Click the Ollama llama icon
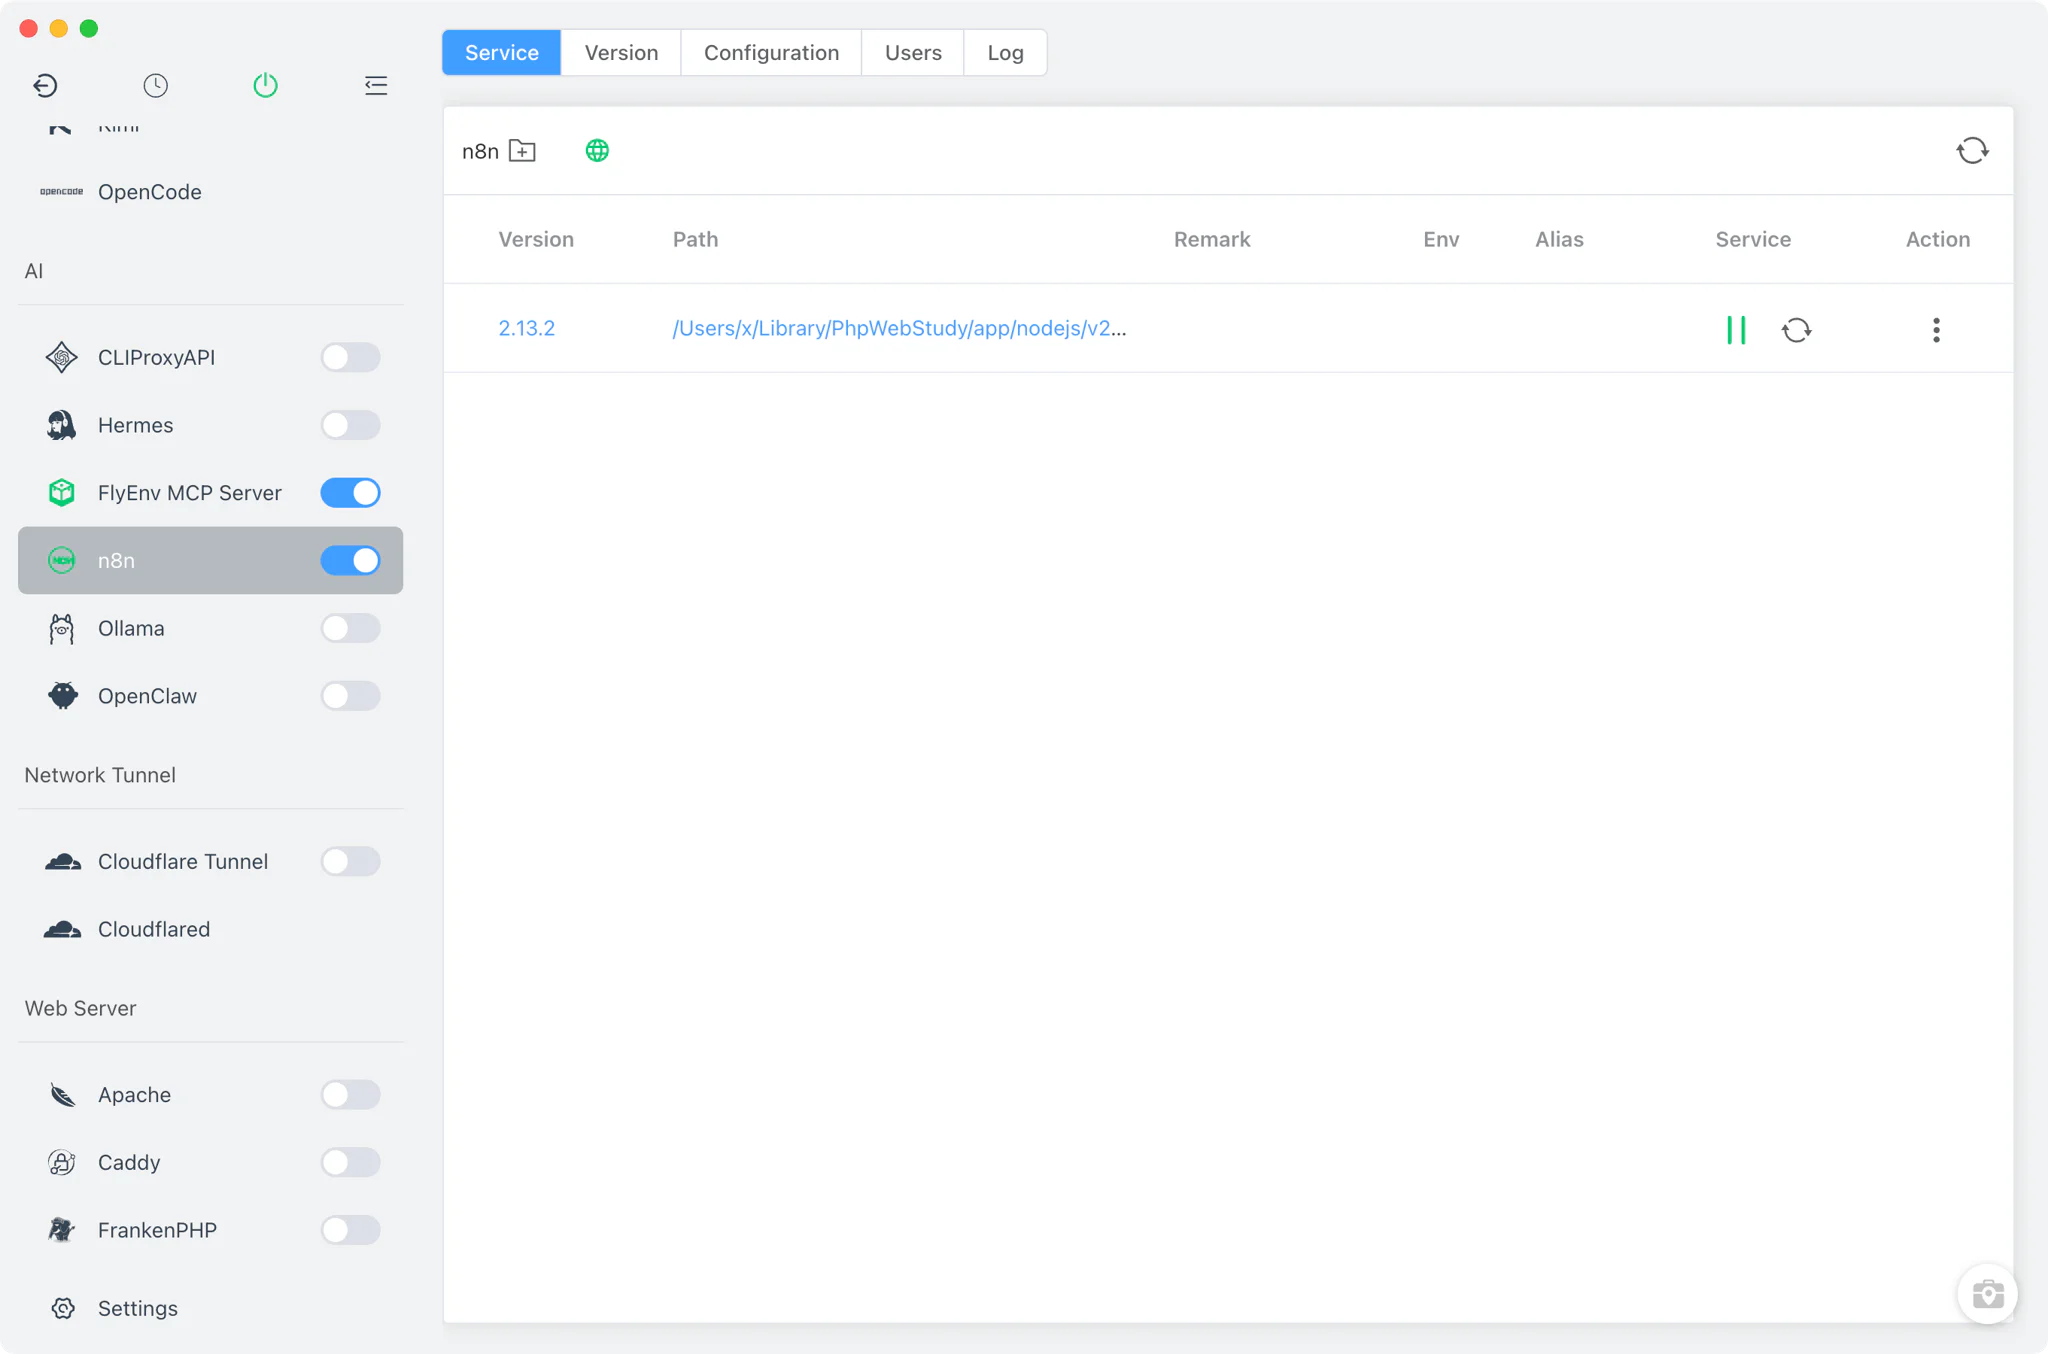Image resolution: width=2048 pixels, height=1354 pixels. point(61,629)
